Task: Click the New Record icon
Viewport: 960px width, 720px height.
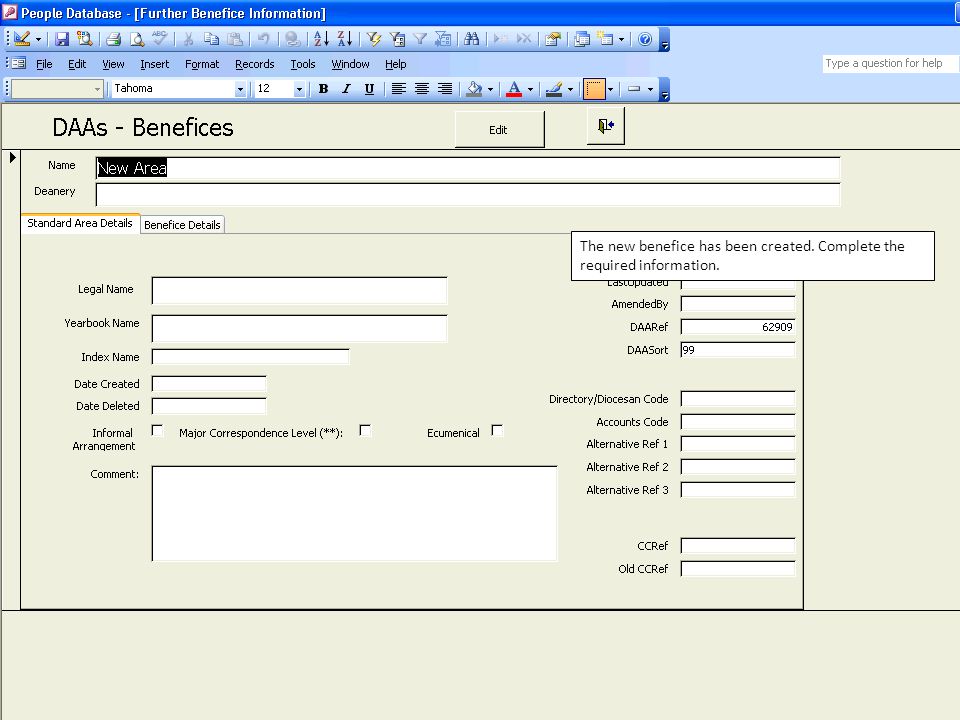Action: pyautogui.click(x=500, y=39)
